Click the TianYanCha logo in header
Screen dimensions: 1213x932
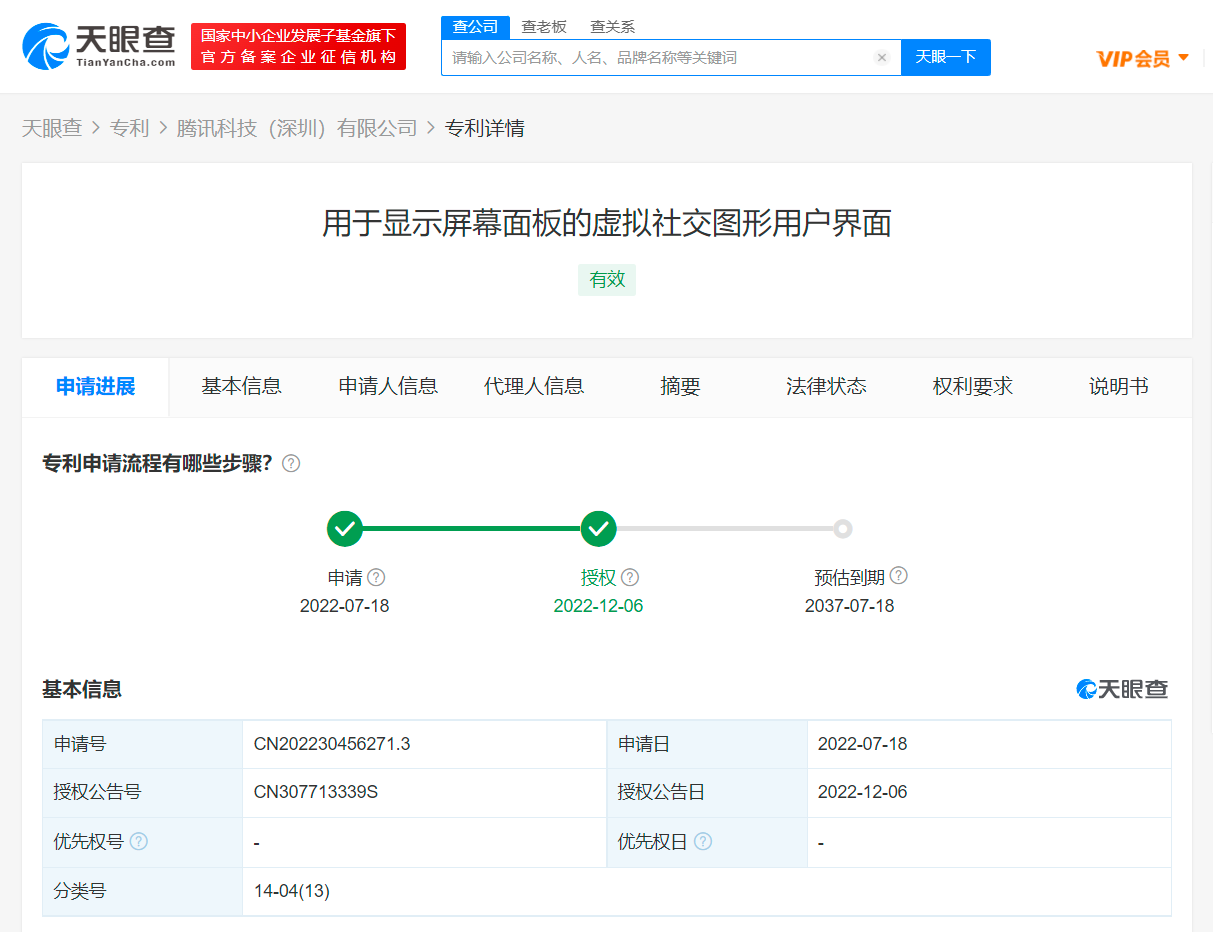point(98,46)
